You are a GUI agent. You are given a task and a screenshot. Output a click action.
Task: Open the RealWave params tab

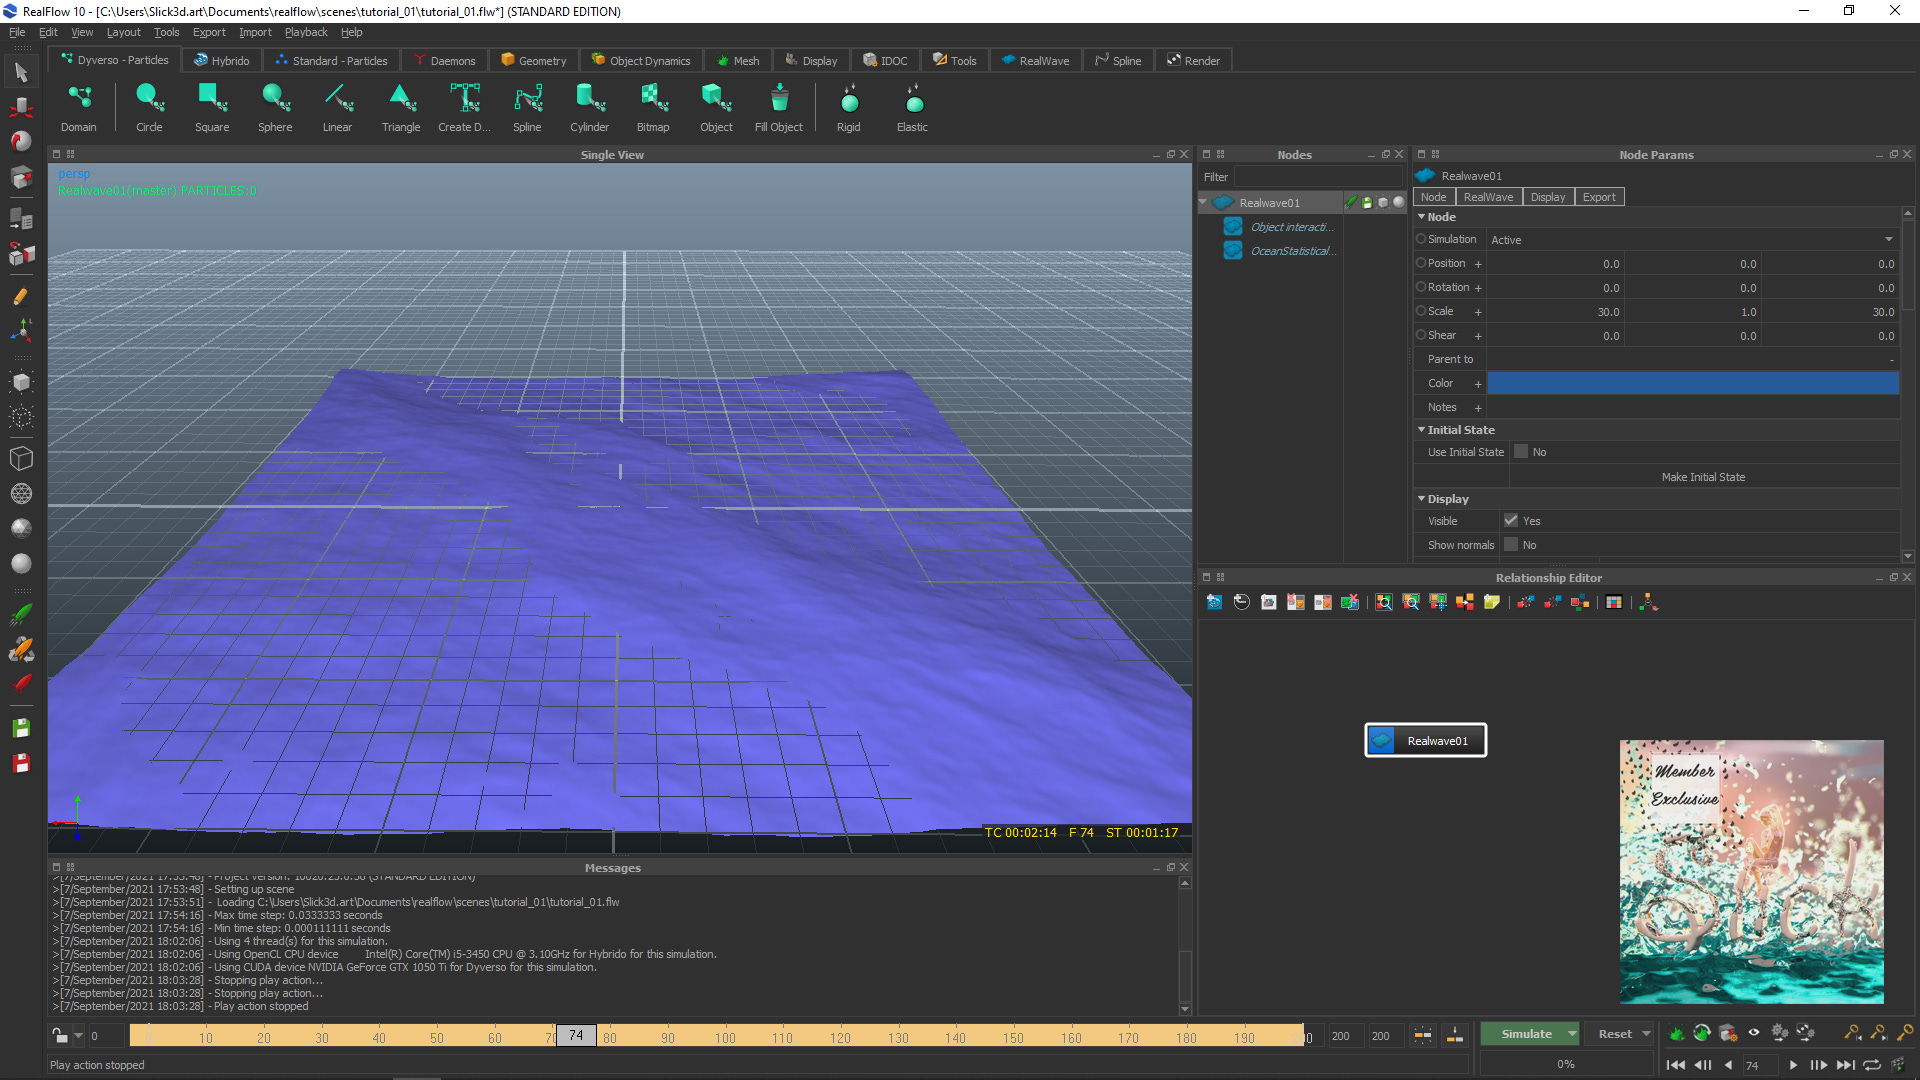[1488, 197]
